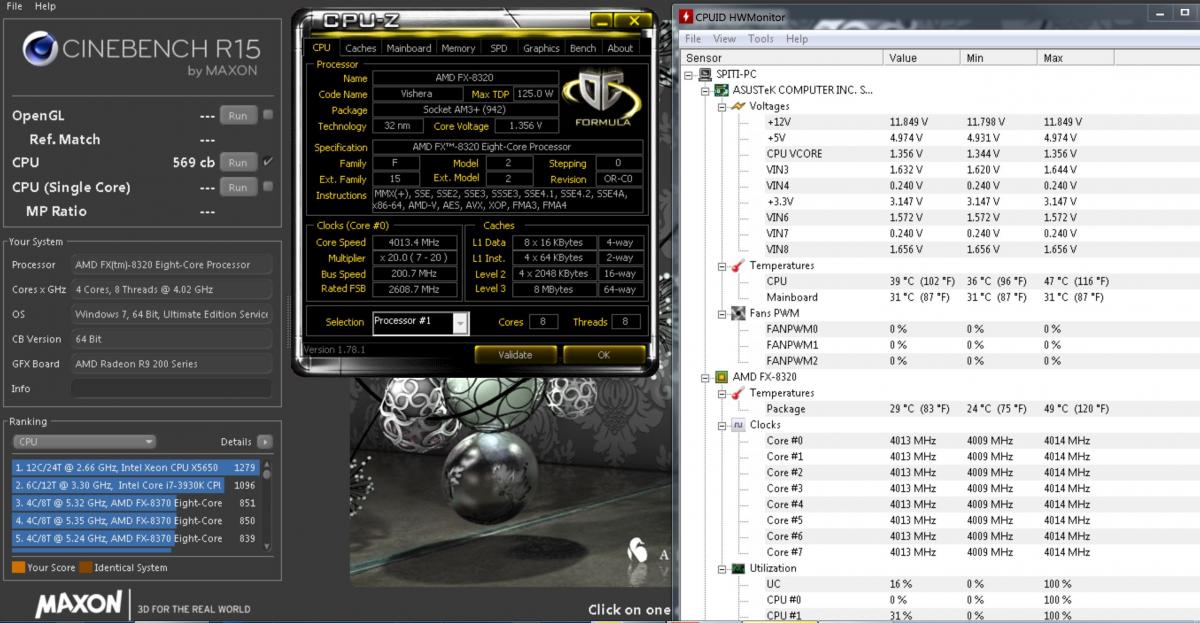Click the empty Info input field
1200x623 pixels.
[x=171, y=388]
